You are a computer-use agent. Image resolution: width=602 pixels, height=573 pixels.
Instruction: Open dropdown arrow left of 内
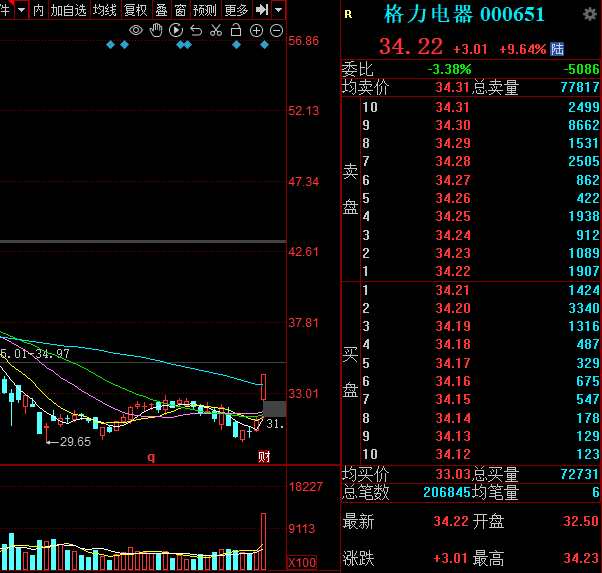tap(22, 10)
